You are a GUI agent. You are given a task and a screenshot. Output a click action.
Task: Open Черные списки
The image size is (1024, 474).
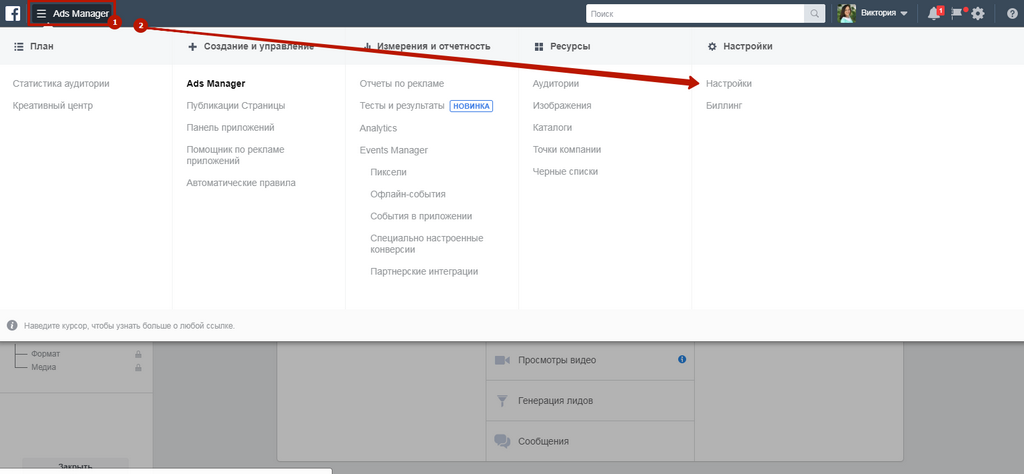click(x=566, y=172)
